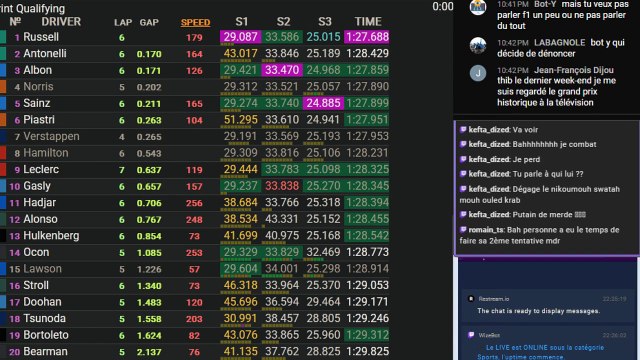Open LABAGNOLE's chat avatar

[478, 45]
